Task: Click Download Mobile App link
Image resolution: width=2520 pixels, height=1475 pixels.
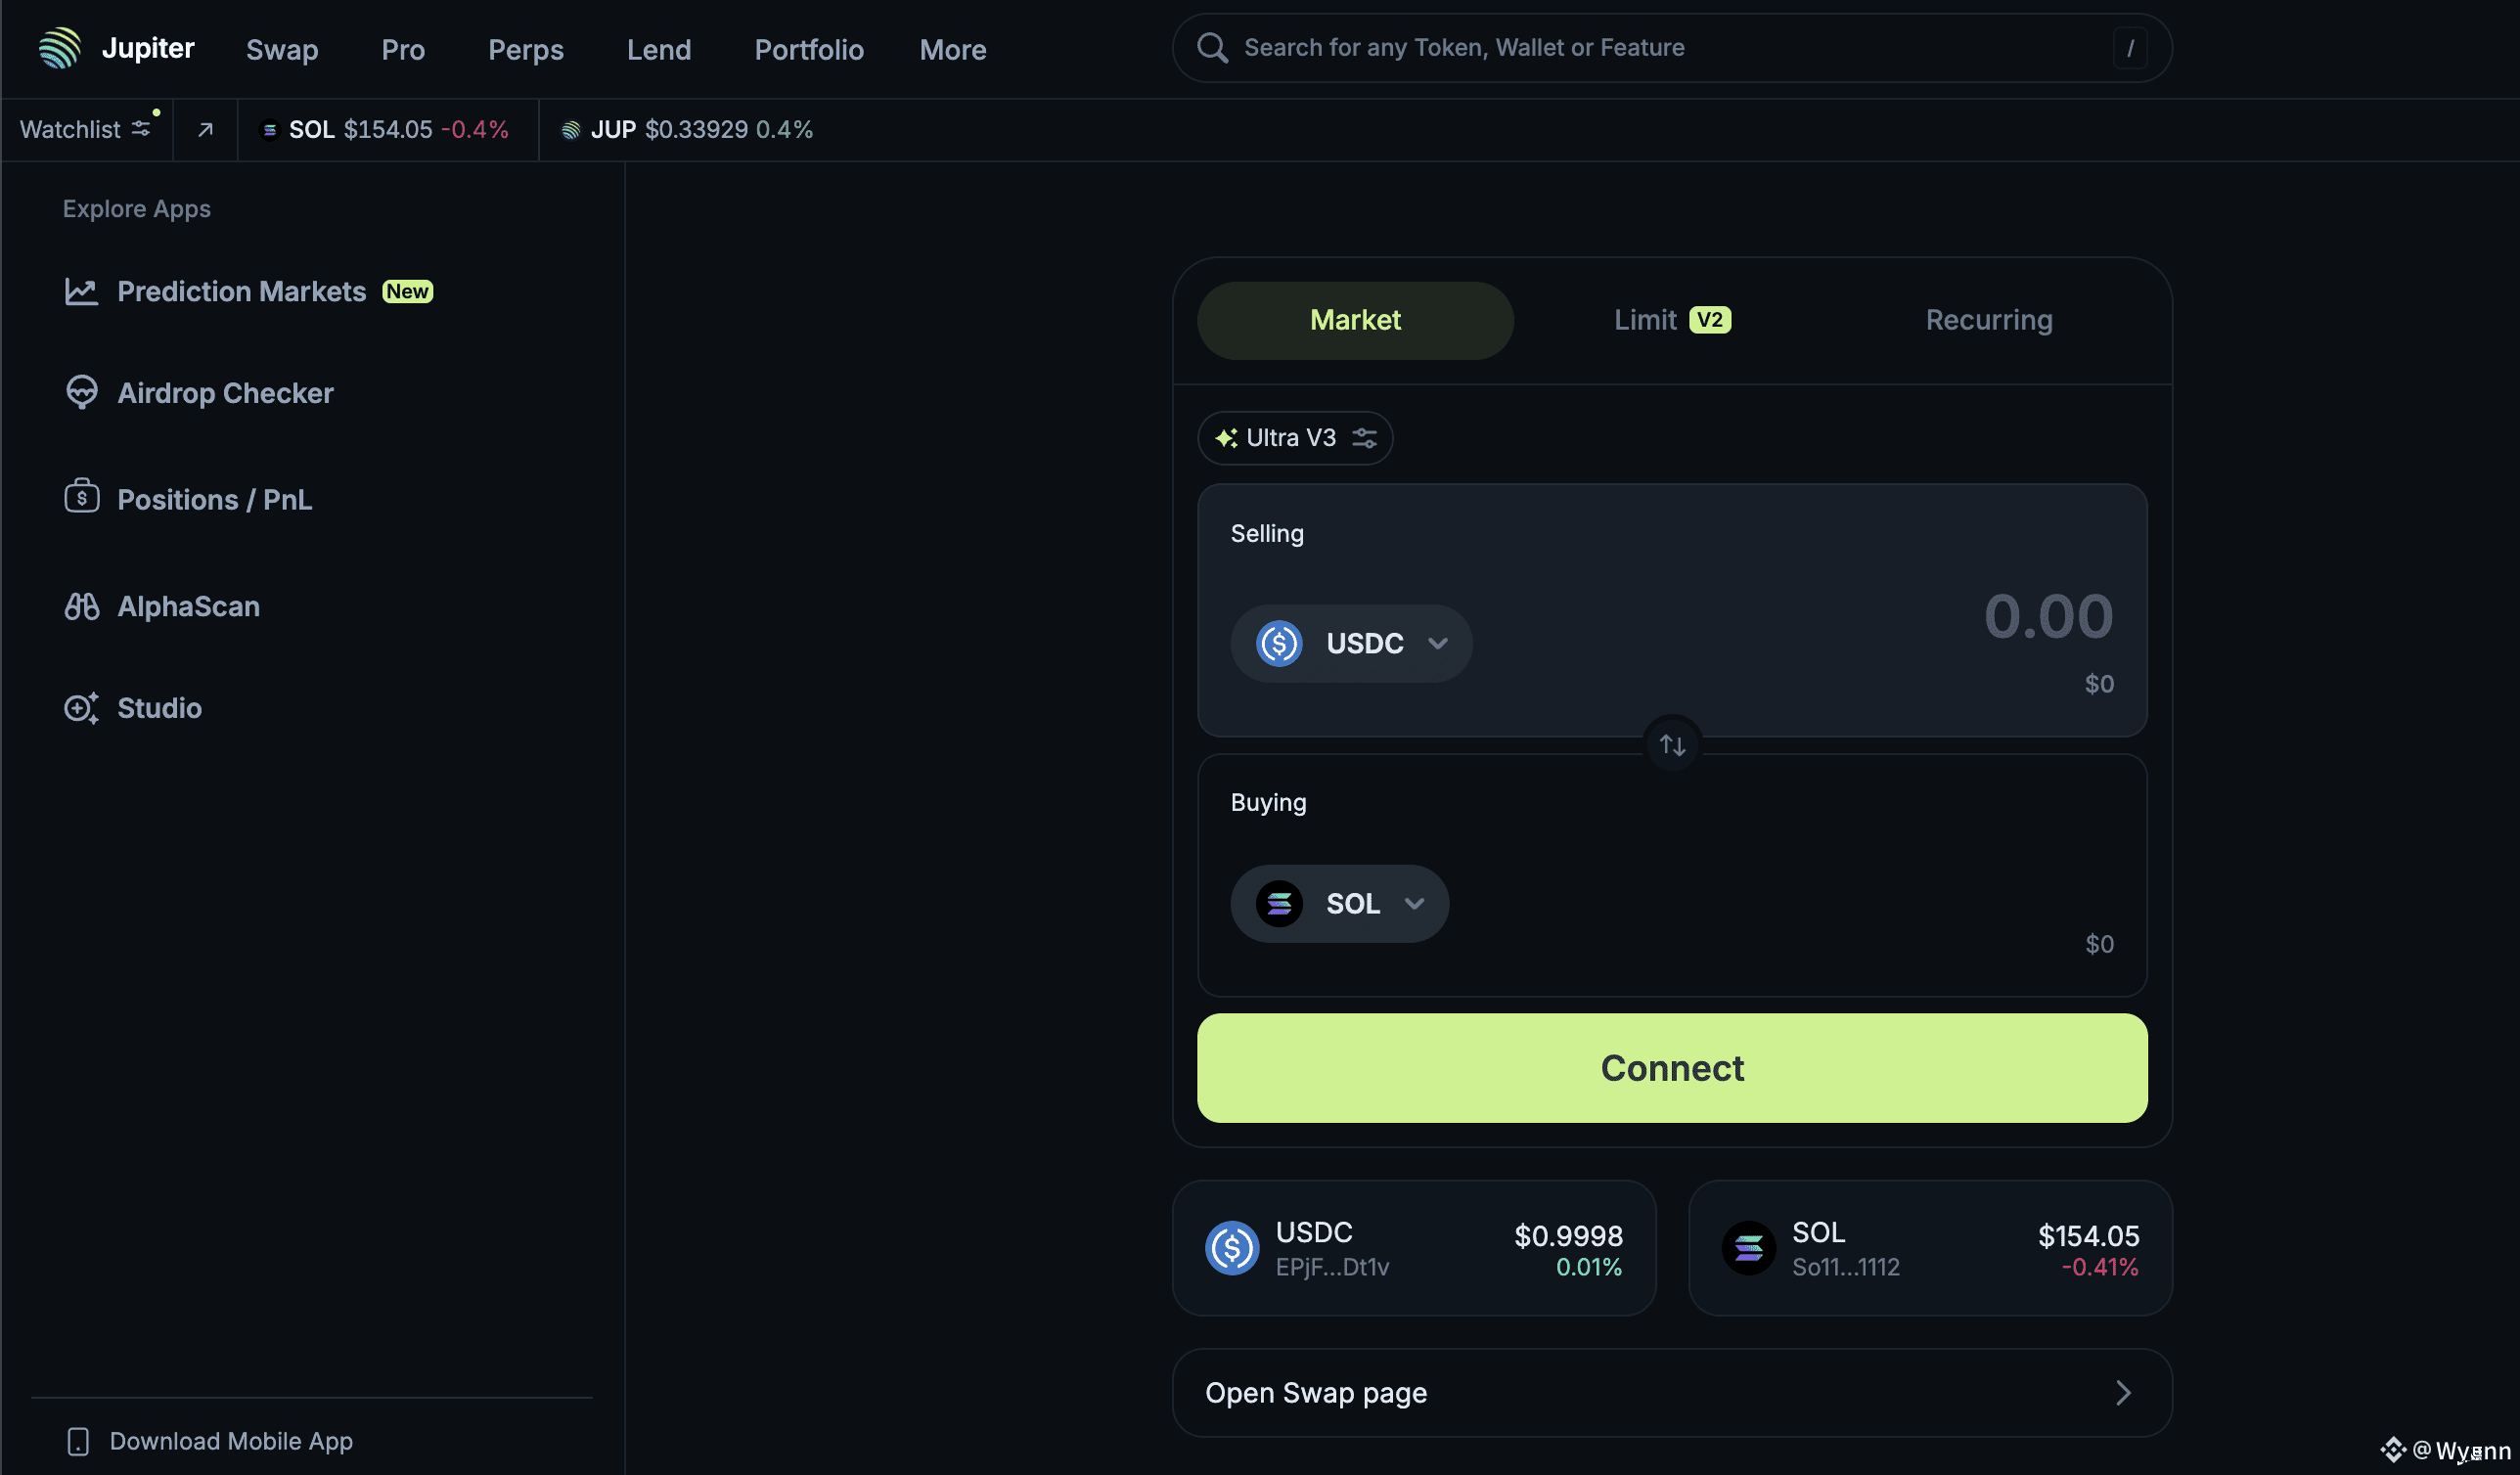Action: [x=230, y=1440]
